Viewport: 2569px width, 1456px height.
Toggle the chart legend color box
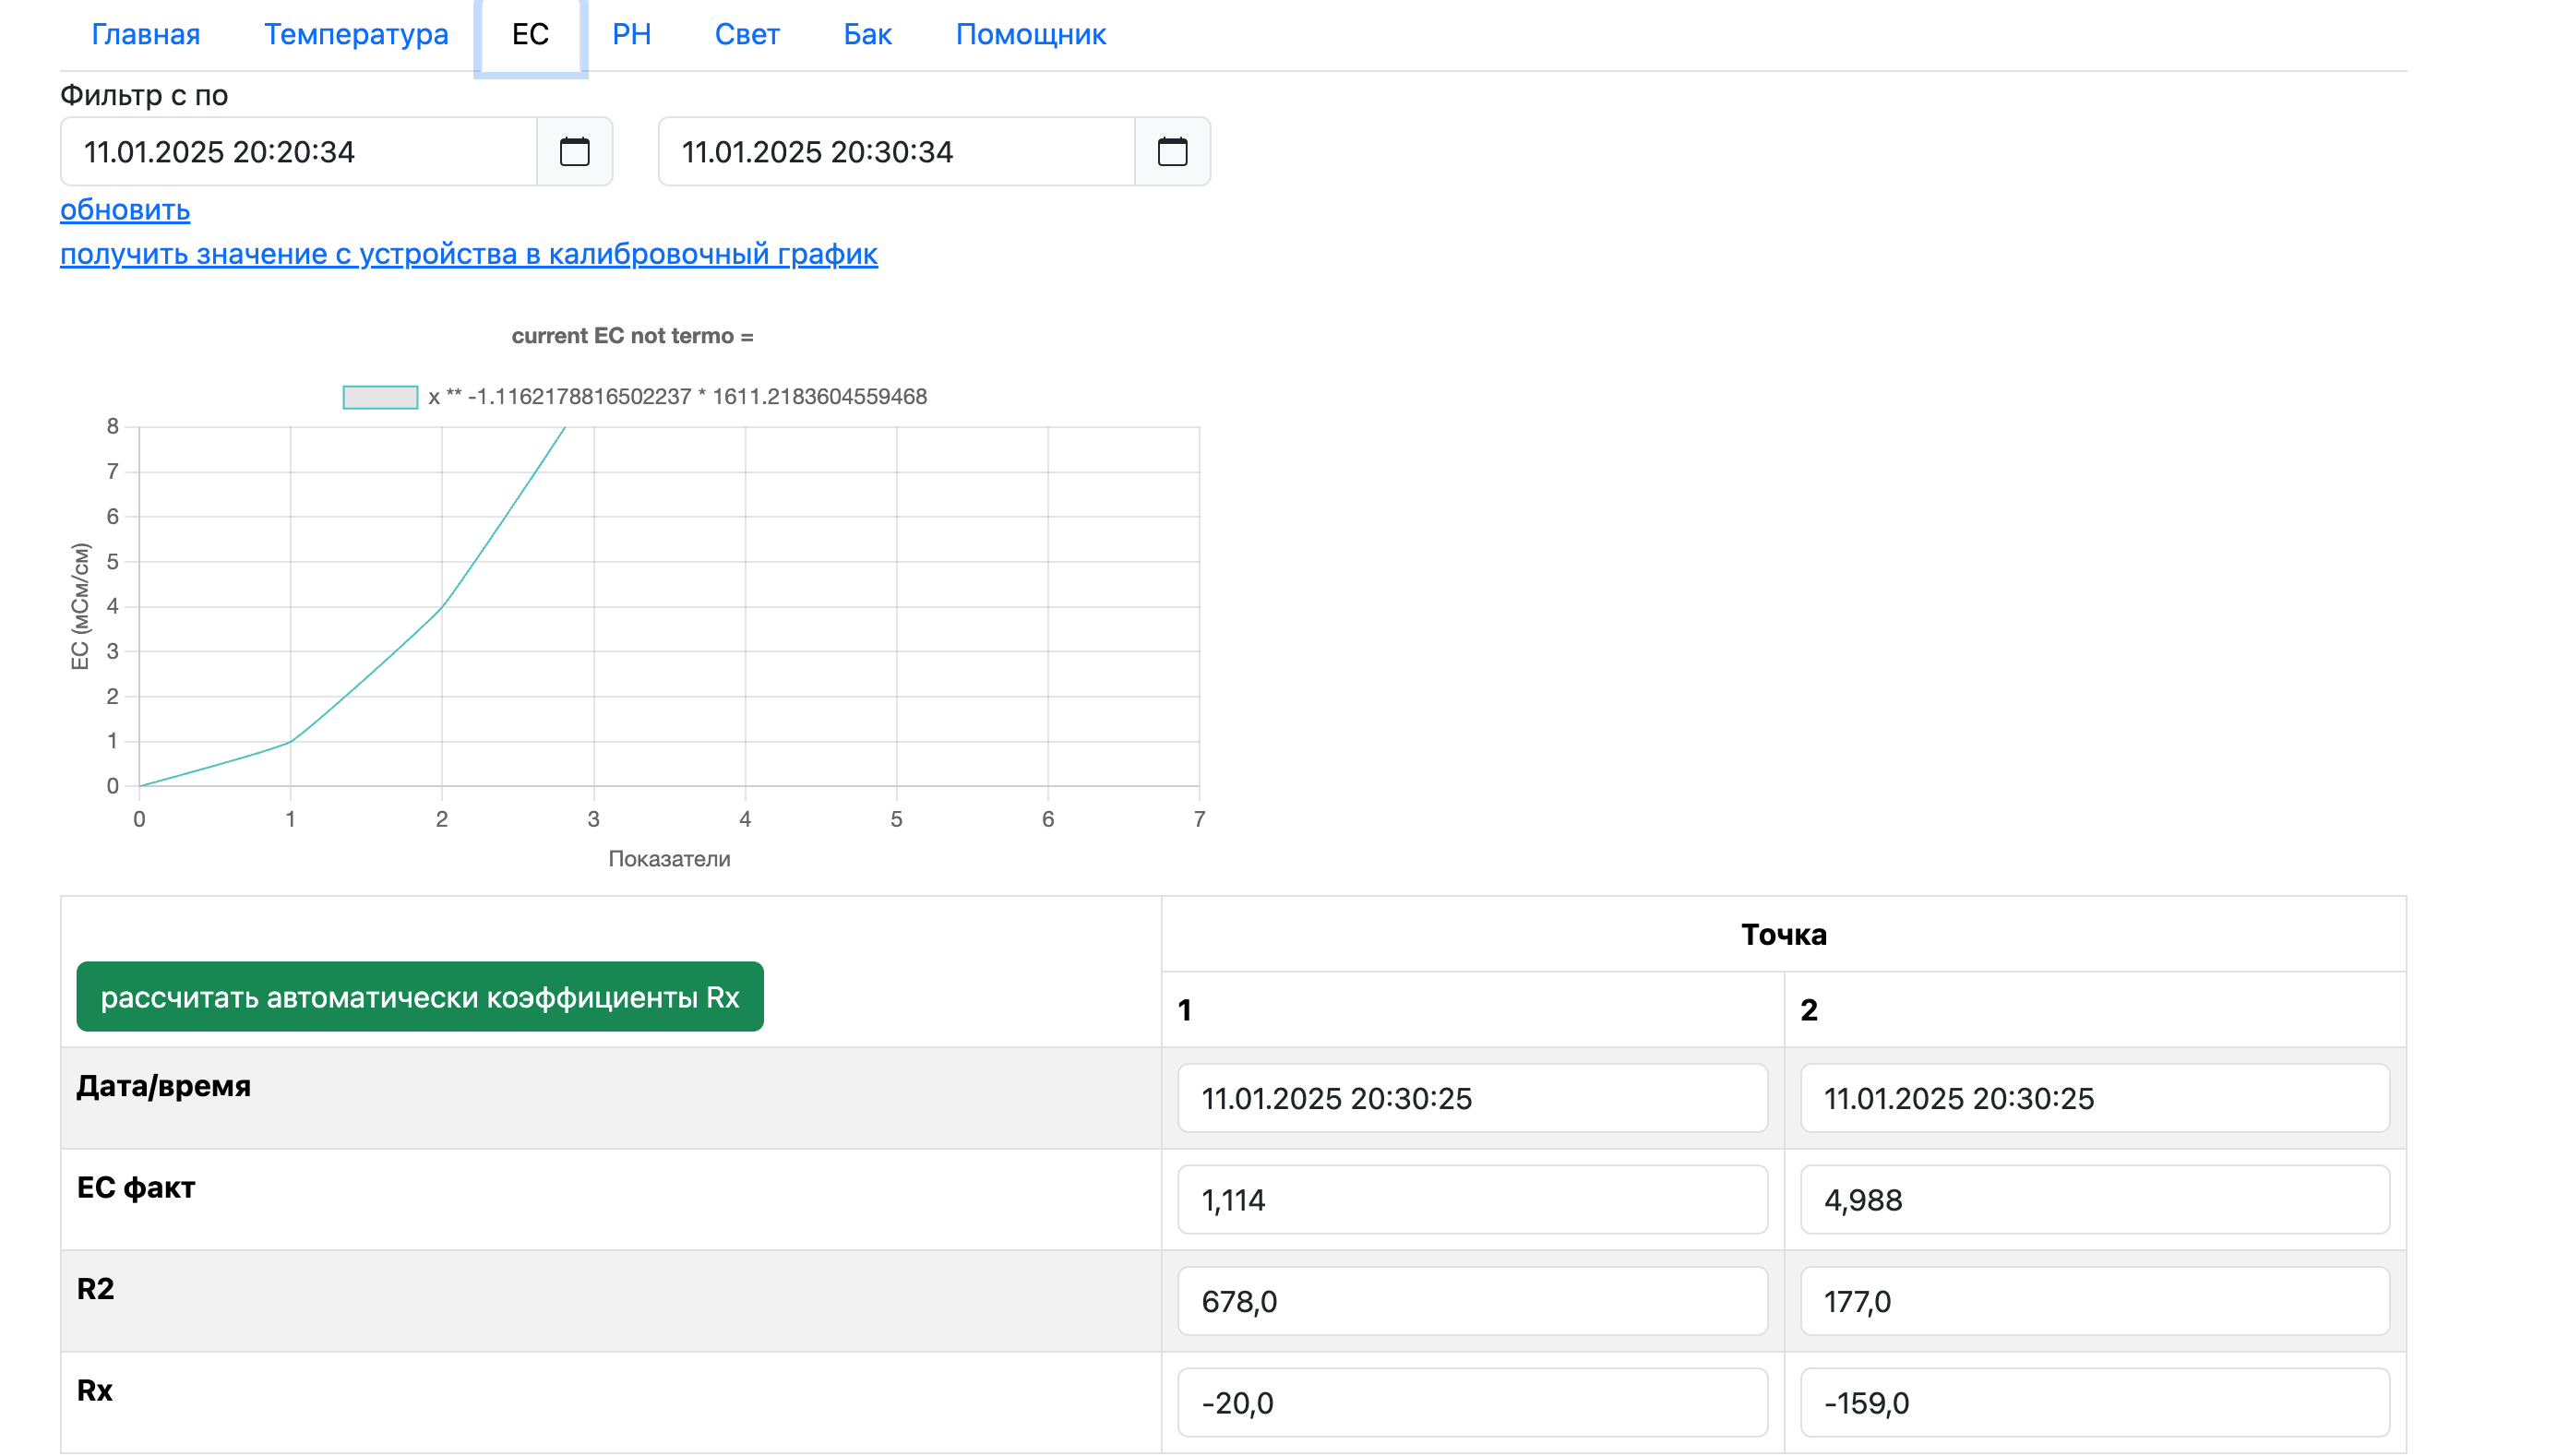click(x=380, y=397)
